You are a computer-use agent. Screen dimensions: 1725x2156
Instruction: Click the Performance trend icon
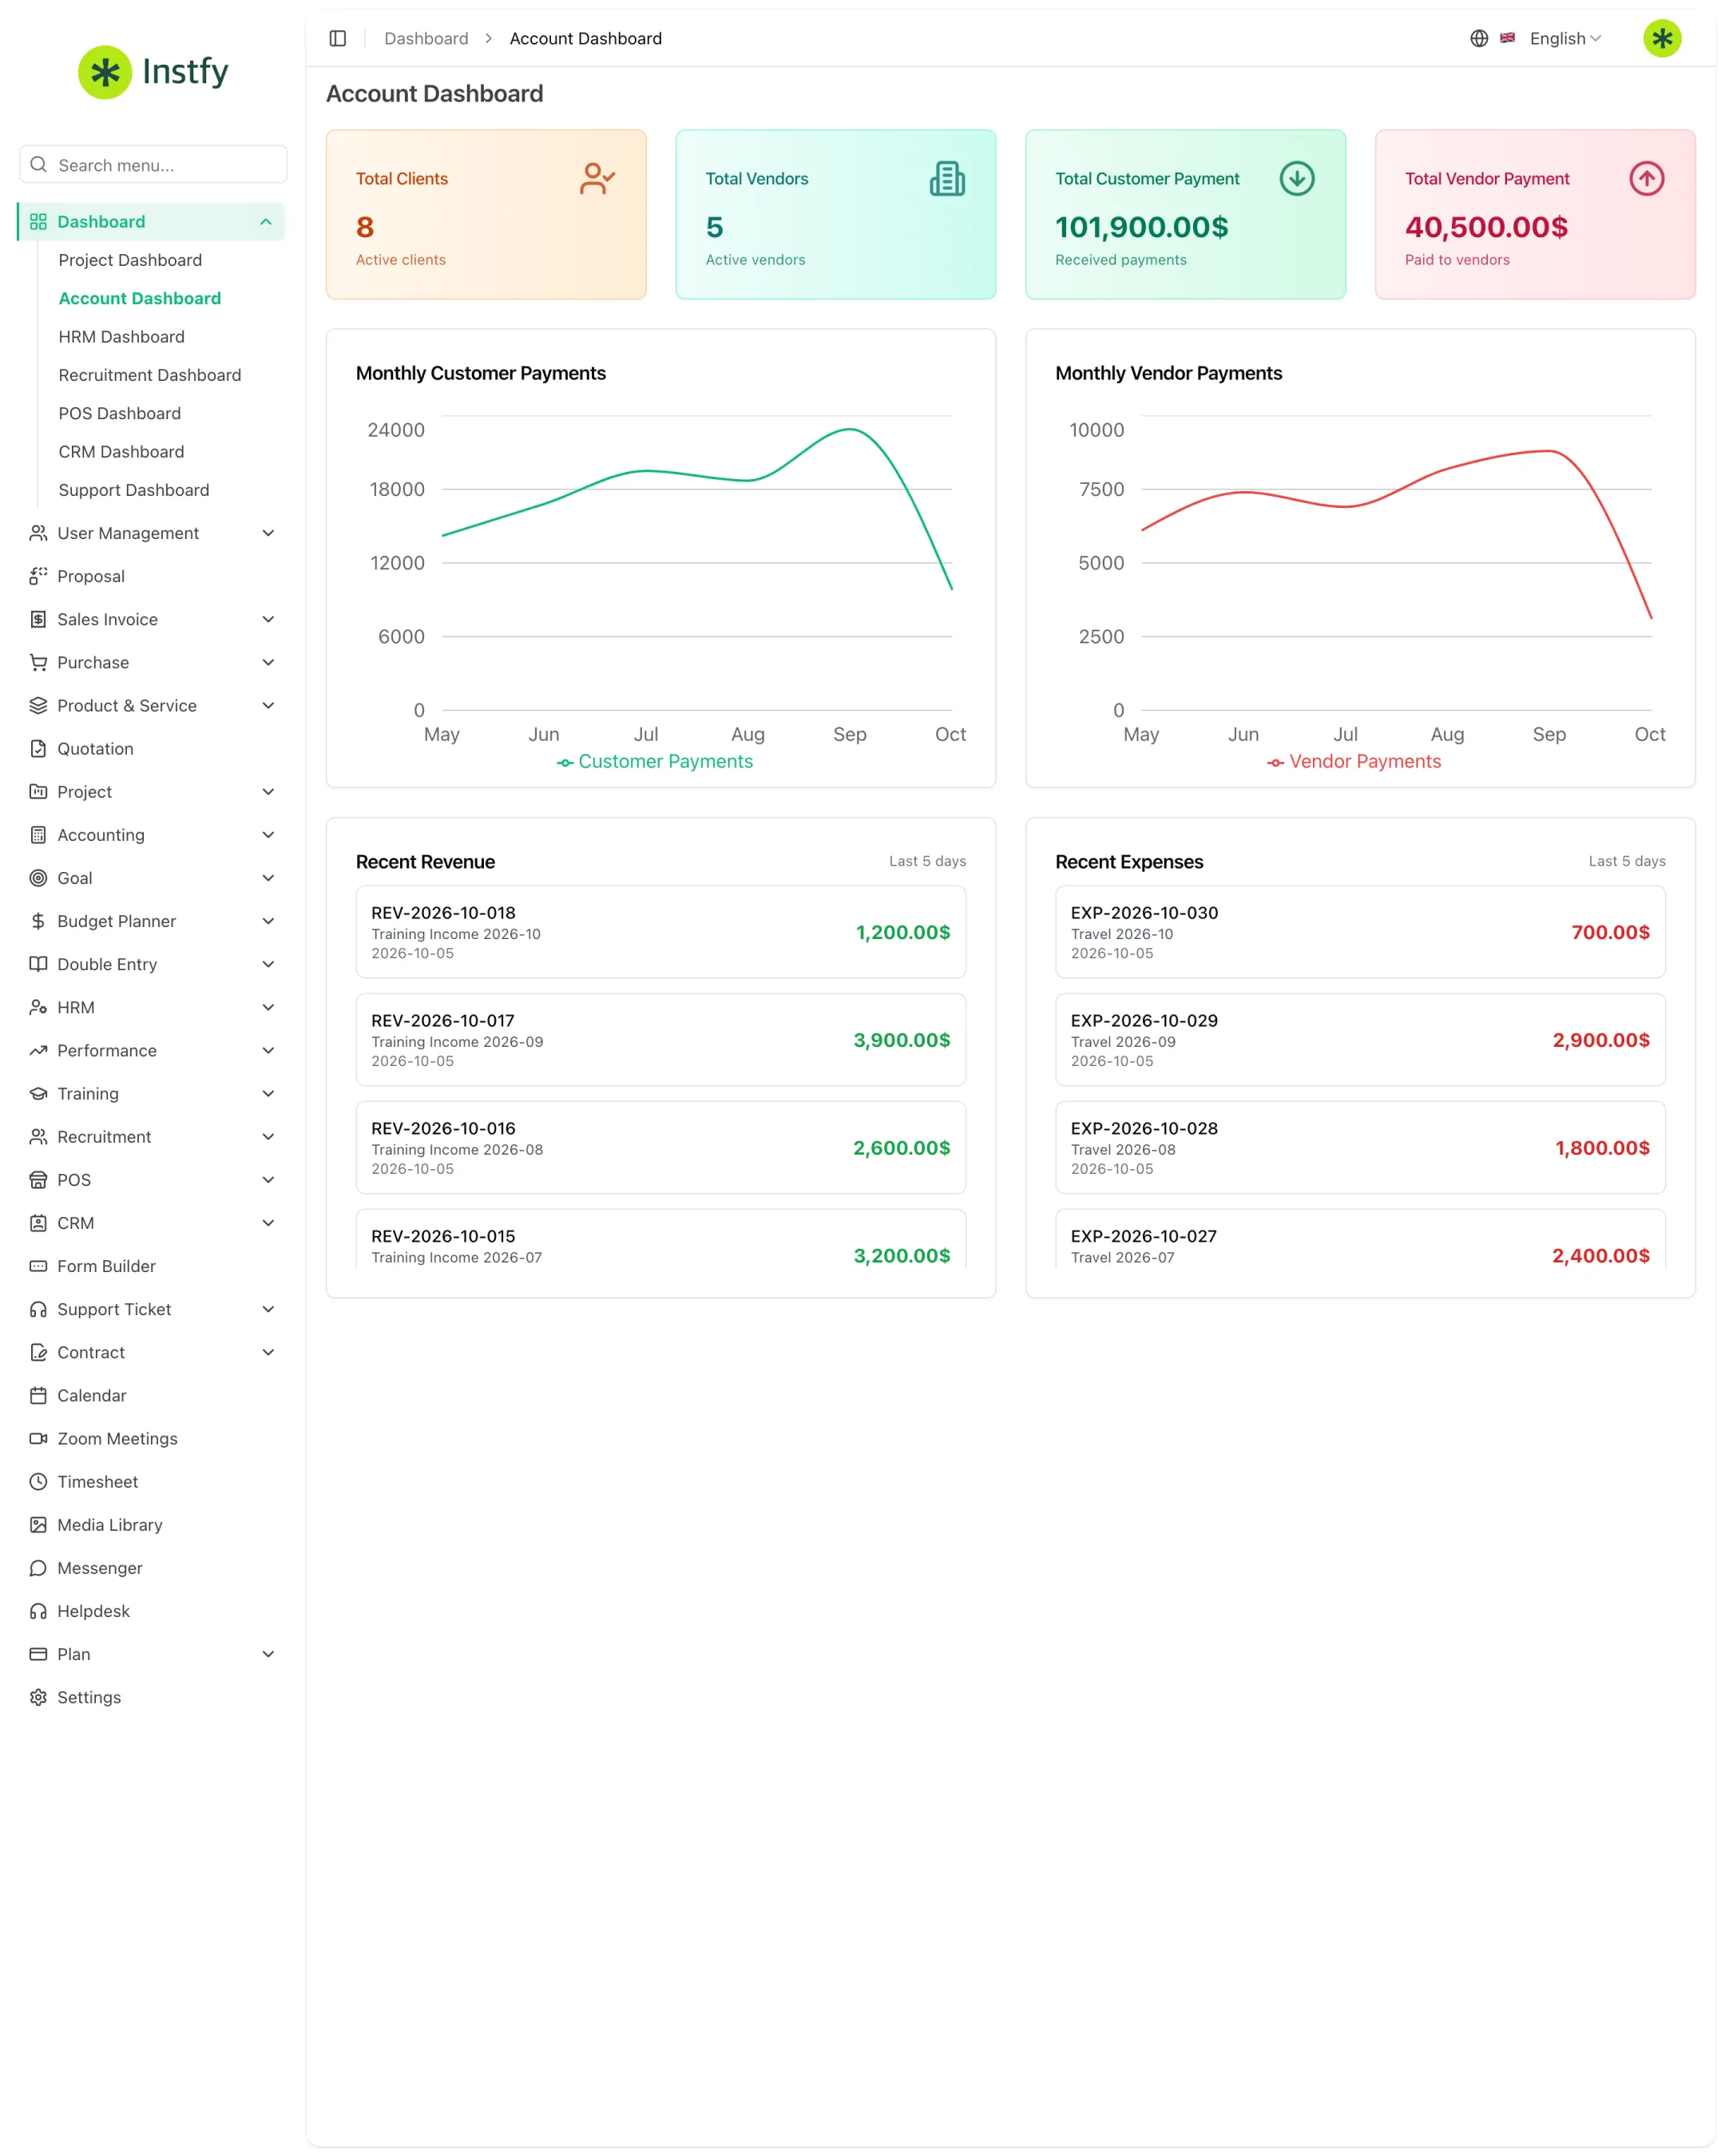pos(38,1051)
